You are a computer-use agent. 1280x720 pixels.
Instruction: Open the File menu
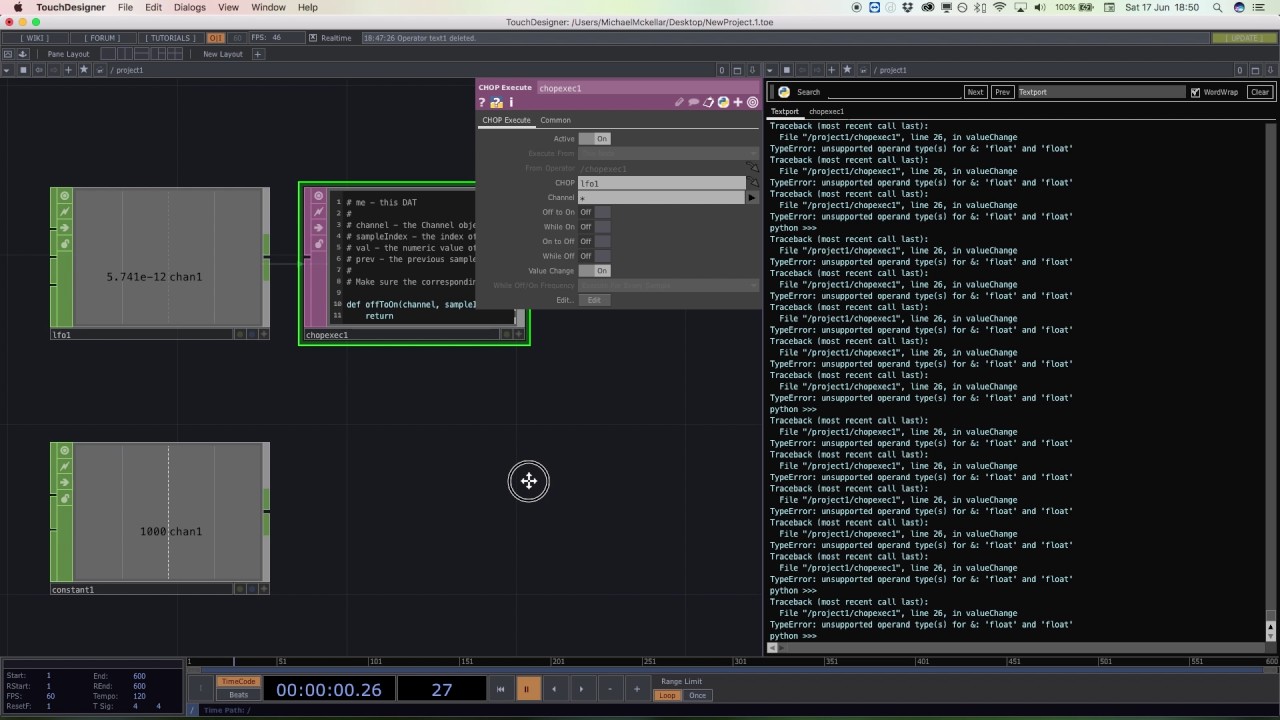coord(125,7)
